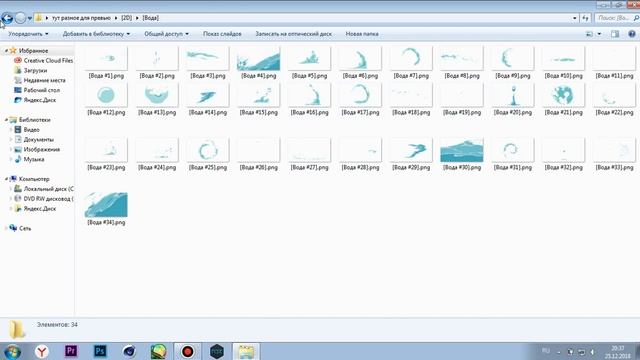Start Показ слайдов

coord(222,34)
